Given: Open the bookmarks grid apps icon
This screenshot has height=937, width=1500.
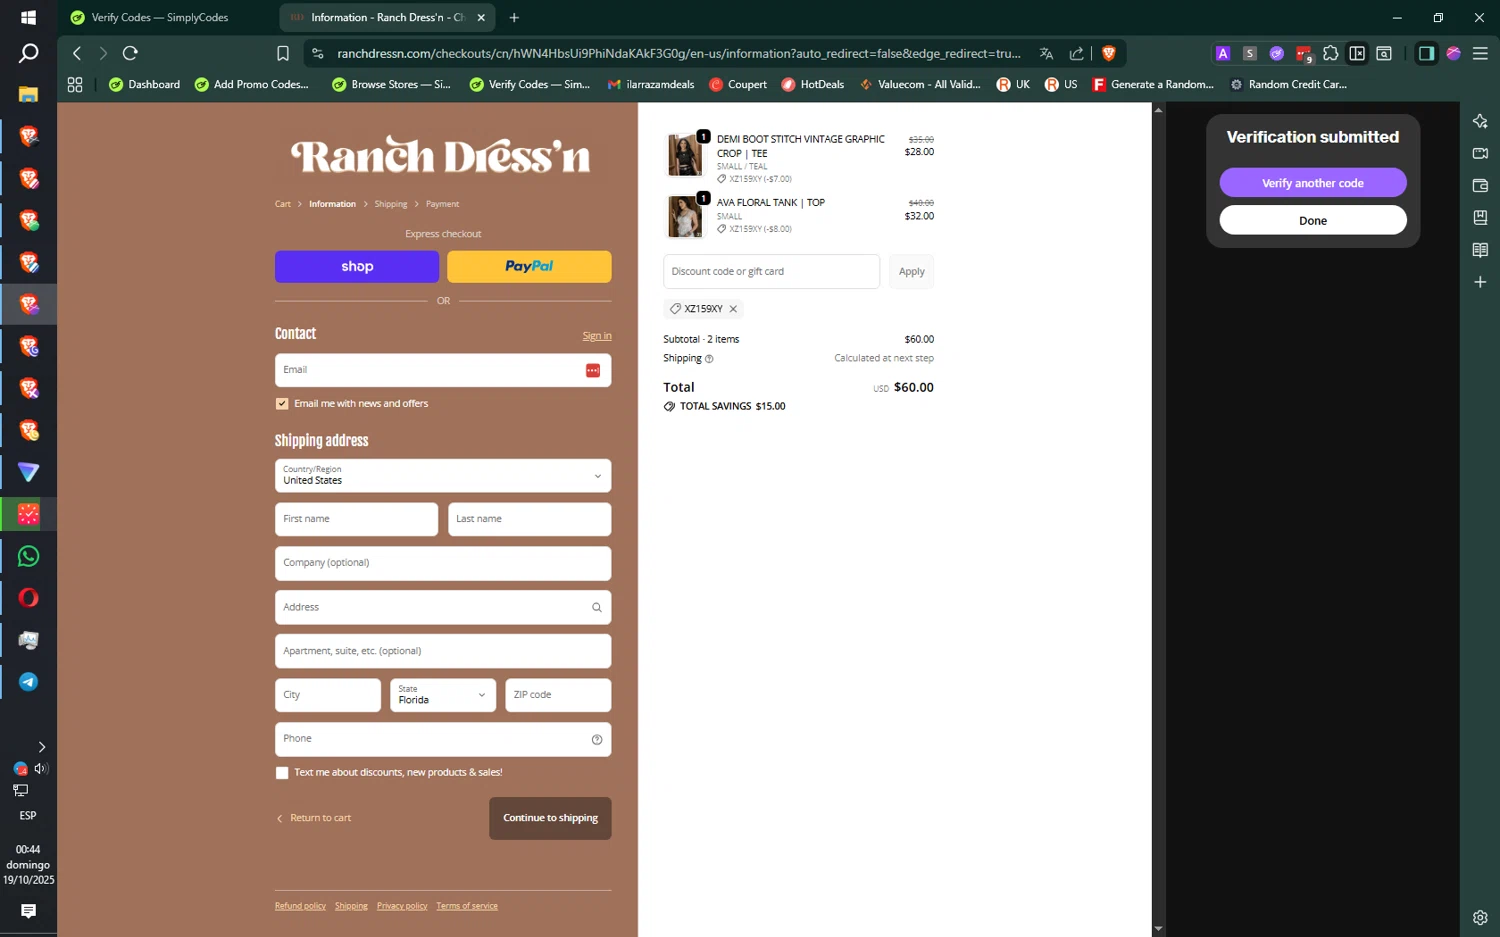Looking at the screenshot, I should point(75,85).
